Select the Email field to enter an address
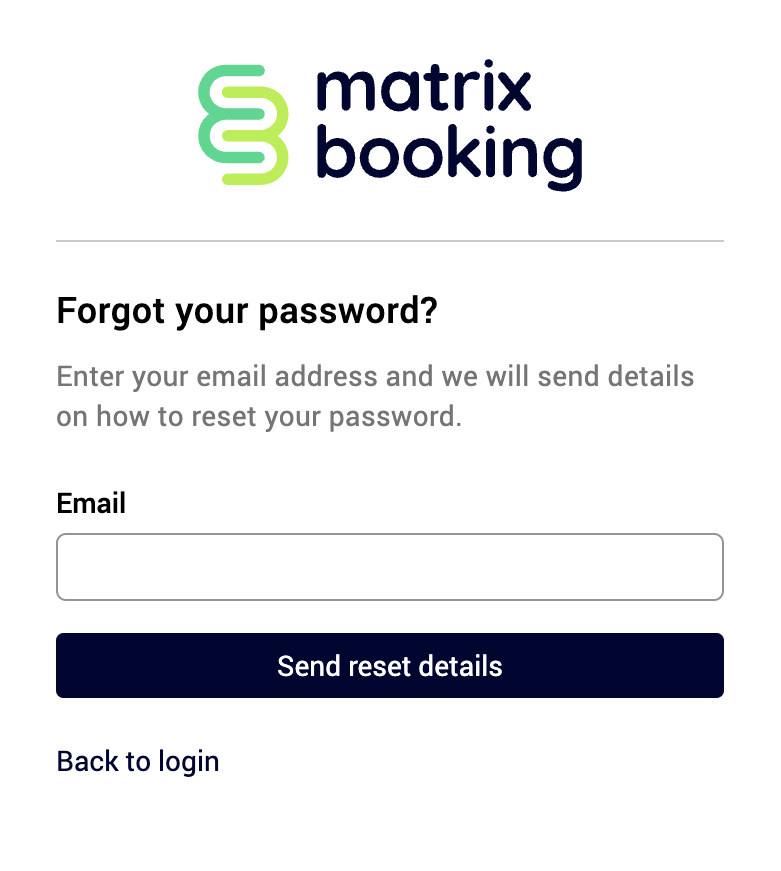 [x=390, y=567]
